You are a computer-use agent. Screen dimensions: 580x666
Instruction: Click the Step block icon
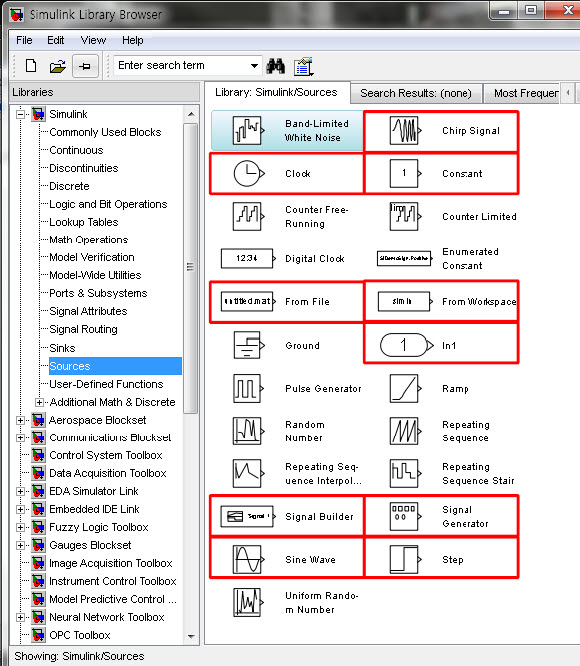405,559
